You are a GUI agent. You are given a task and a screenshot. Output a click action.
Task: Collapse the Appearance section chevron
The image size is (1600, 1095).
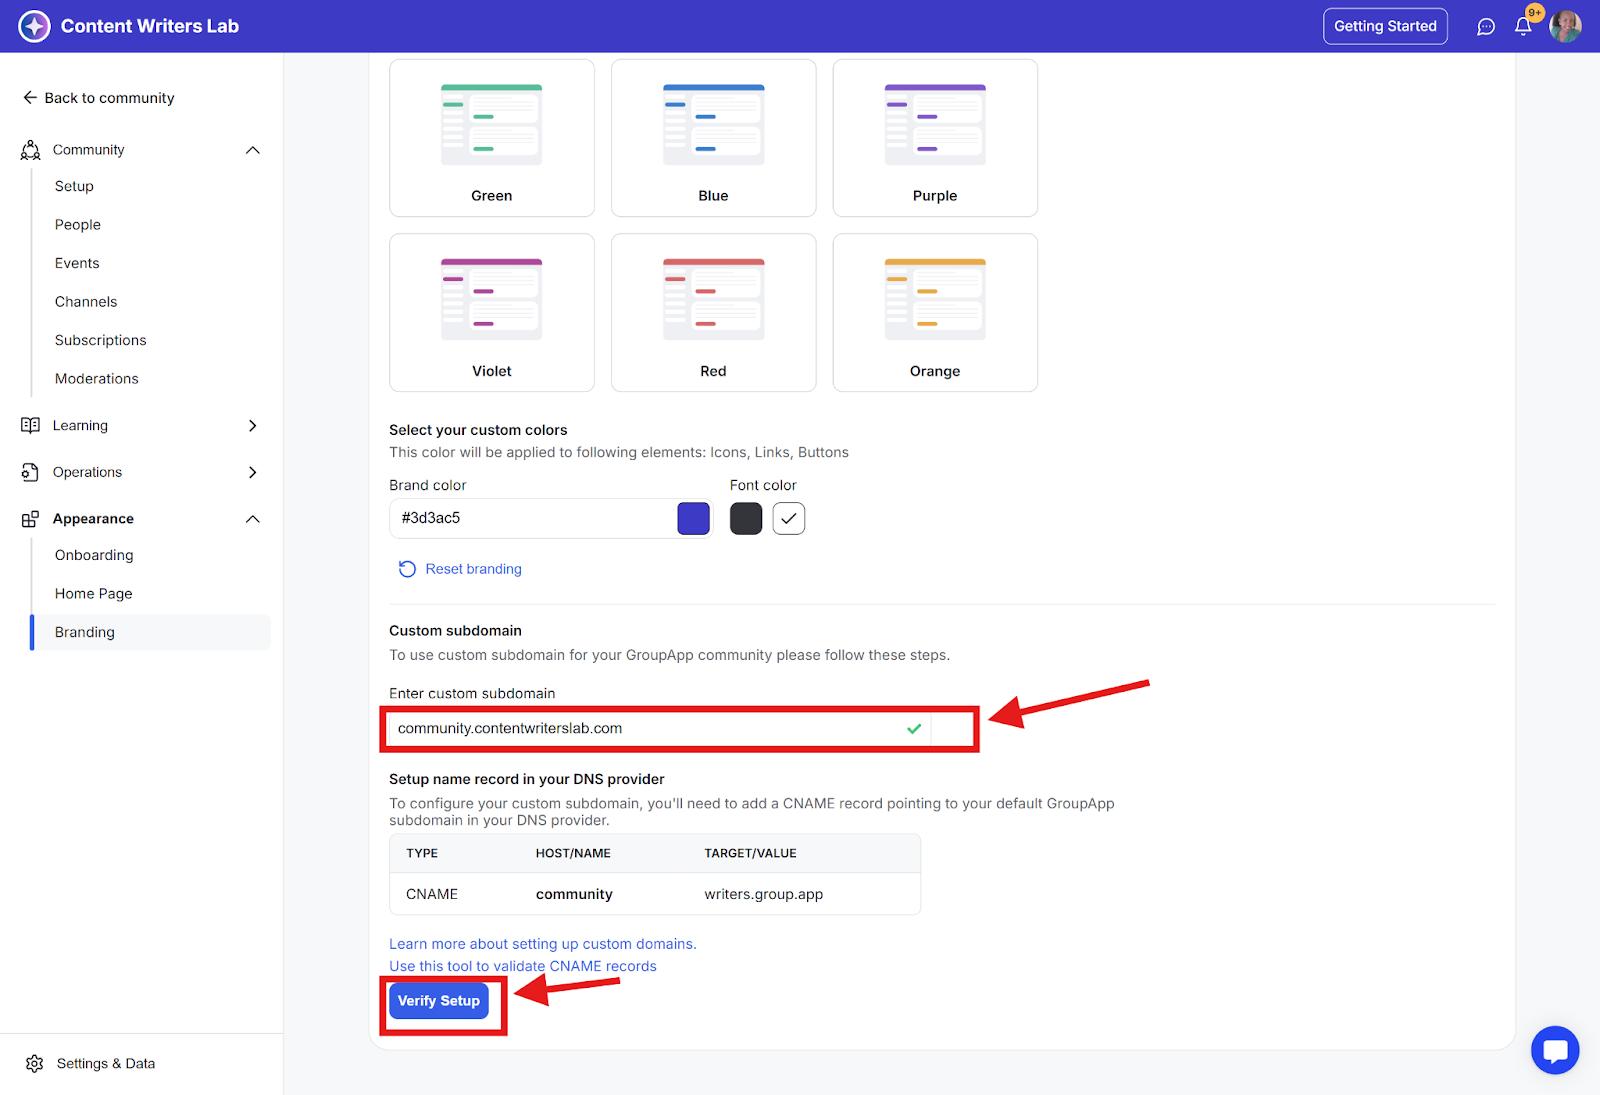pos(253,519)
